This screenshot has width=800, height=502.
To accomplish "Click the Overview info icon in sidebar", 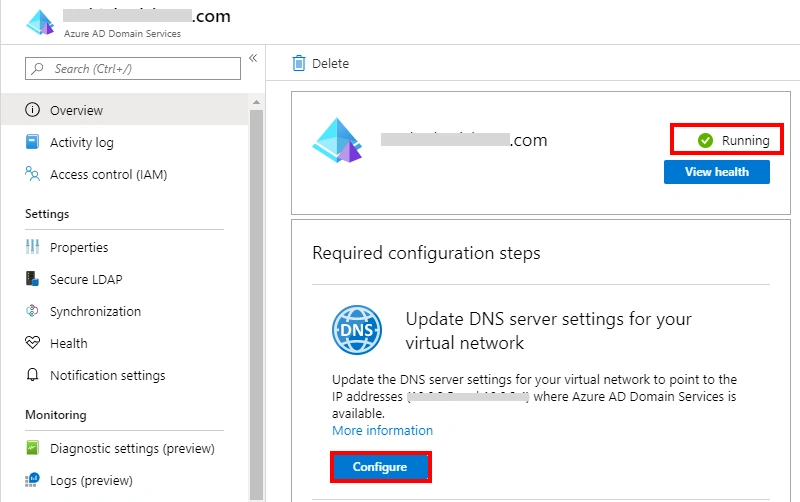I will tap(32, 110).
